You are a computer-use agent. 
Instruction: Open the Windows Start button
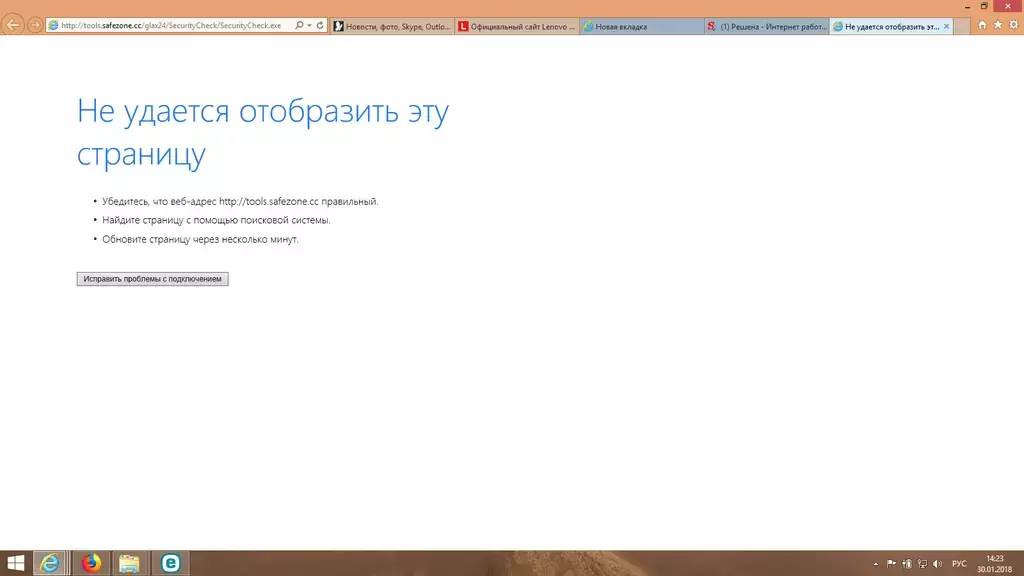pos(15,563)
